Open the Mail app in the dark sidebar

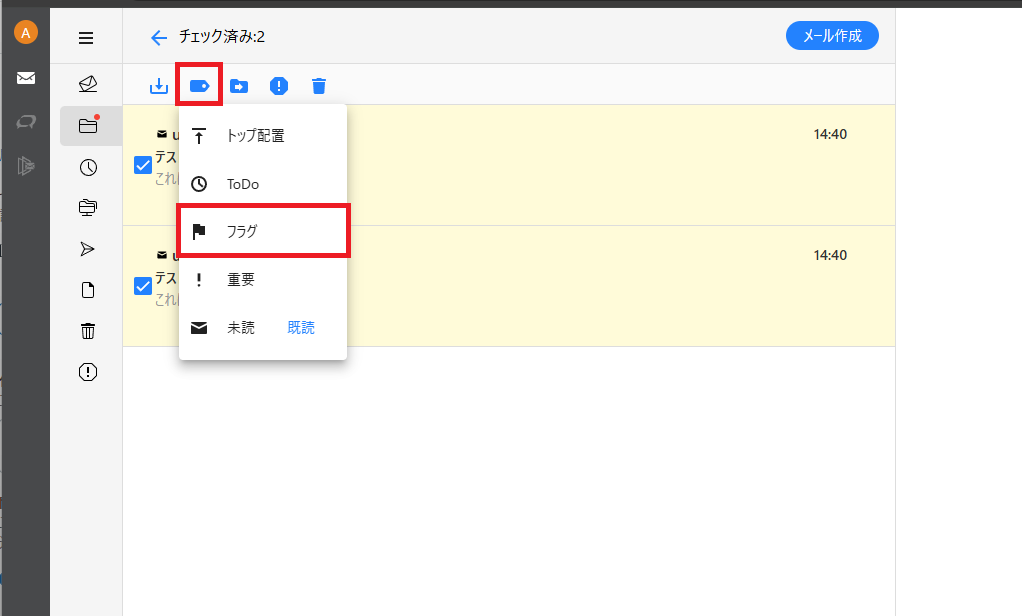[26, 78]
